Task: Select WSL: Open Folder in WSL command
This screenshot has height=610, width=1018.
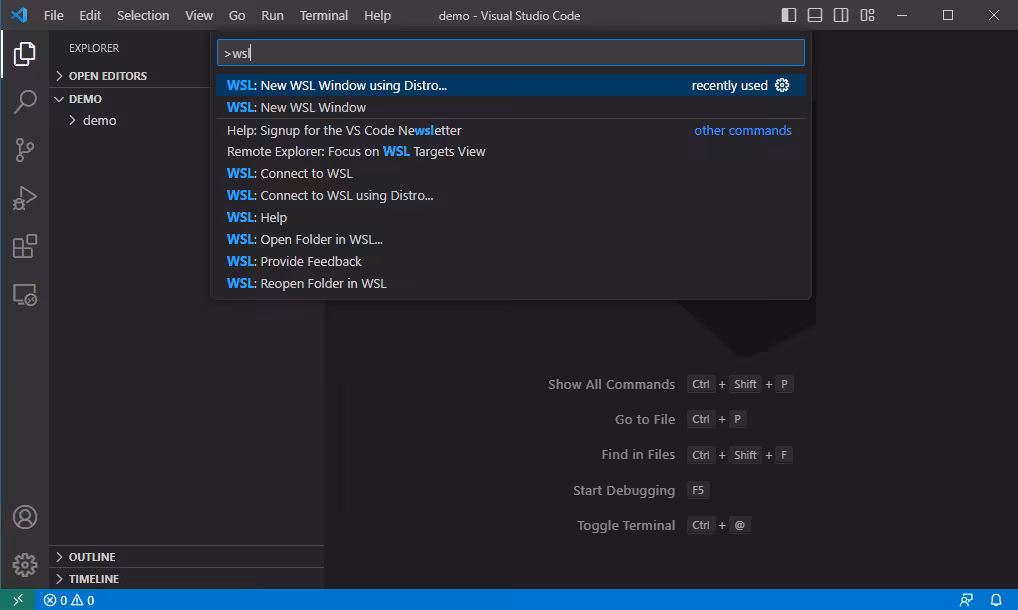Action: coord(510,239)
